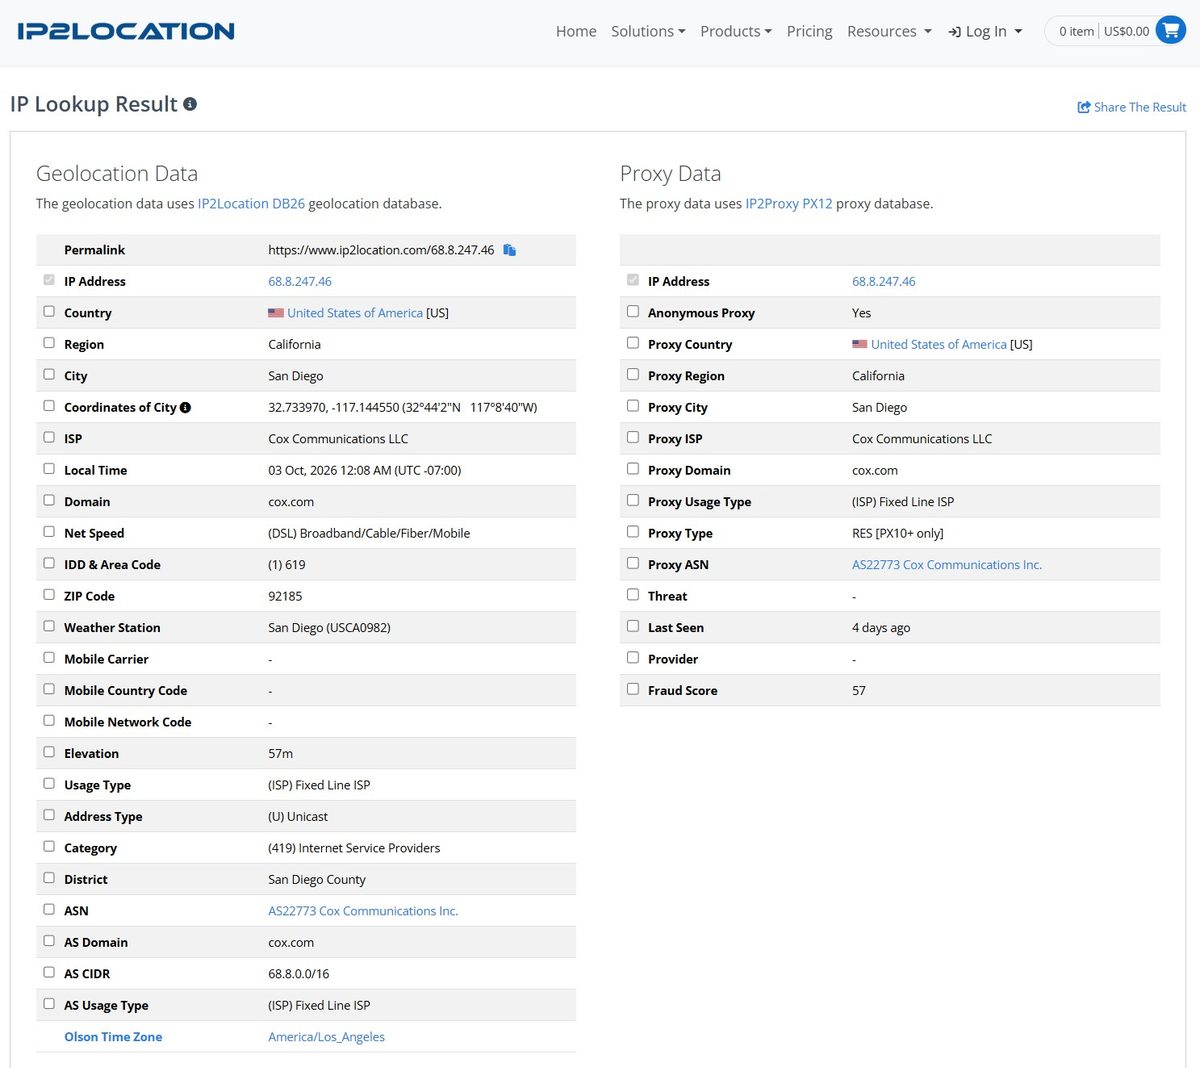The height and width of the screenshot is (1068, 1200).
Task: Expand the Solutions dropdown menu
Action: click(x=648, y=31)
